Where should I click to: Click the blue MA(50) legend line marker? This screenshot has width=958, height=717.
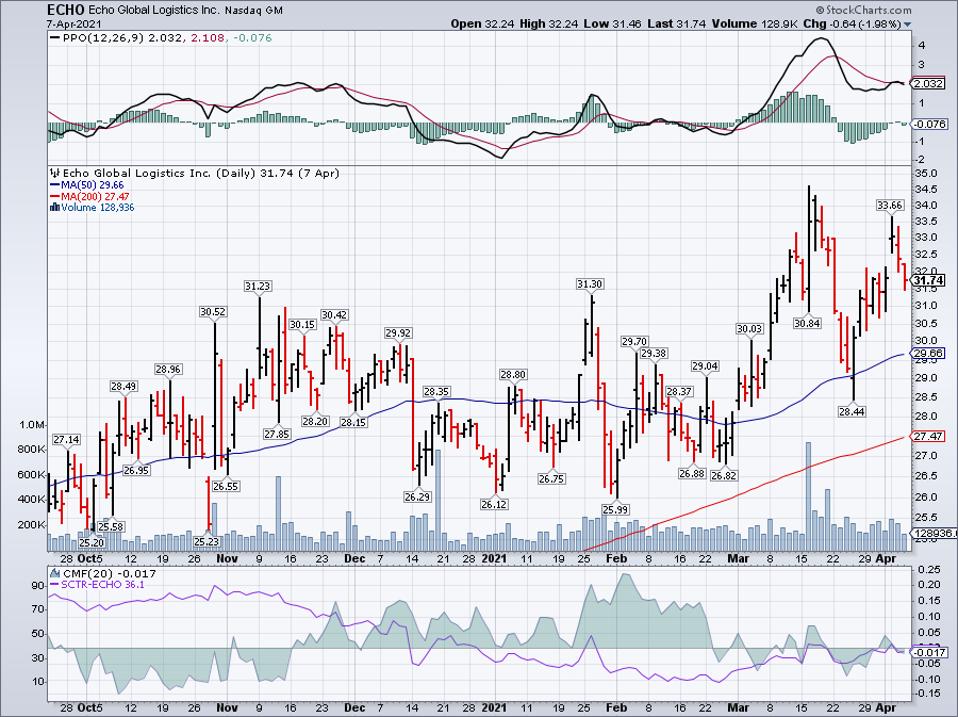pos(54,185)
